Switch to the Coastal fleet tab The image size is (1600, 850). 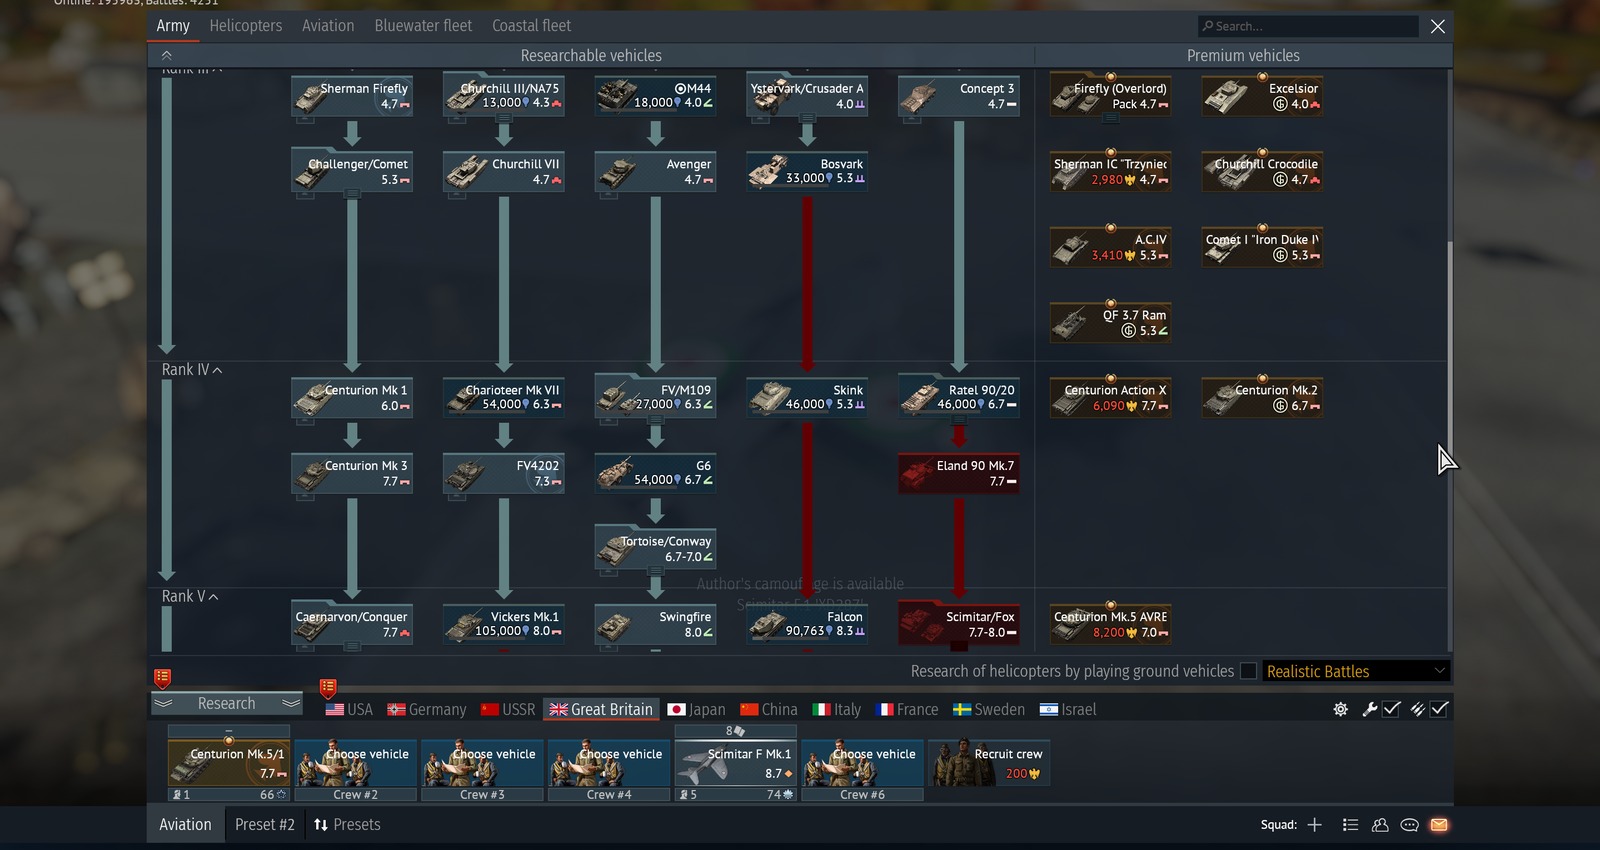tap(532, 26)
